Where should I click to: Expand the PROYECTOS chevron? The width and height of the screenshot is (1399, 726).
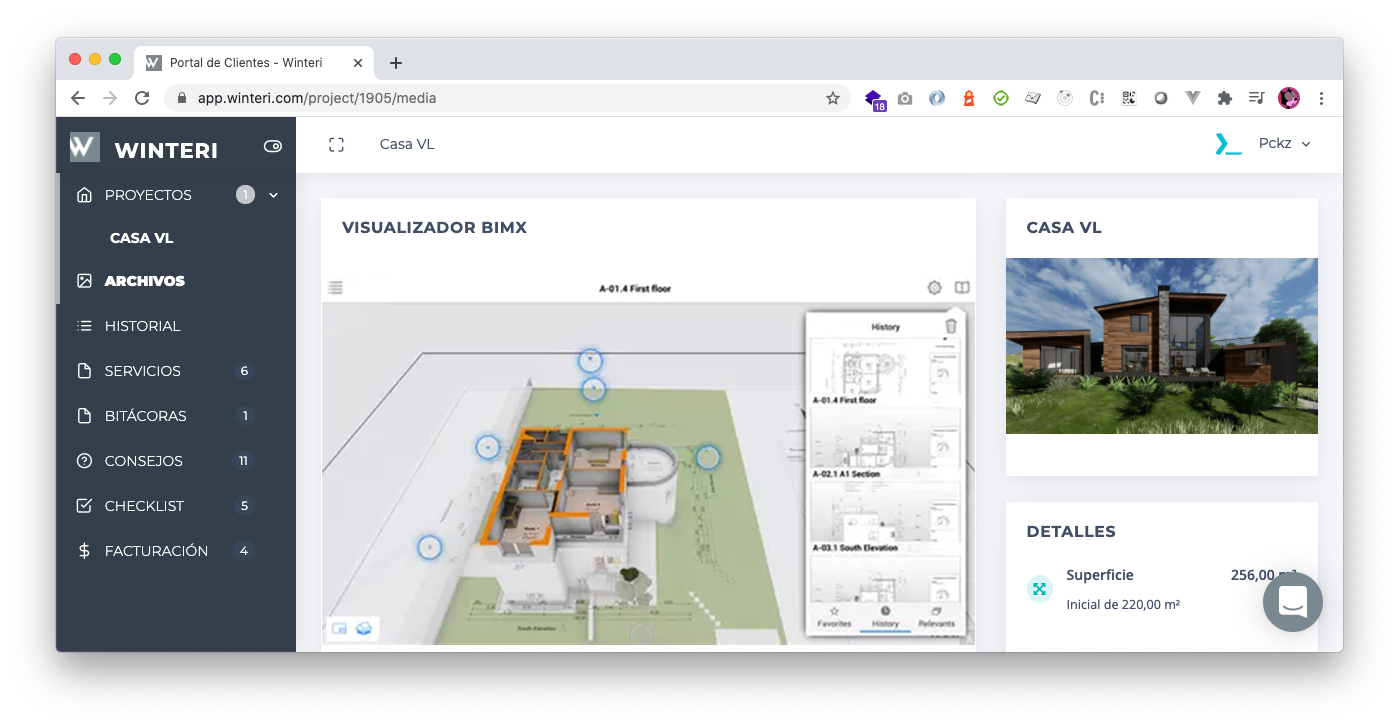coord(274,195)
